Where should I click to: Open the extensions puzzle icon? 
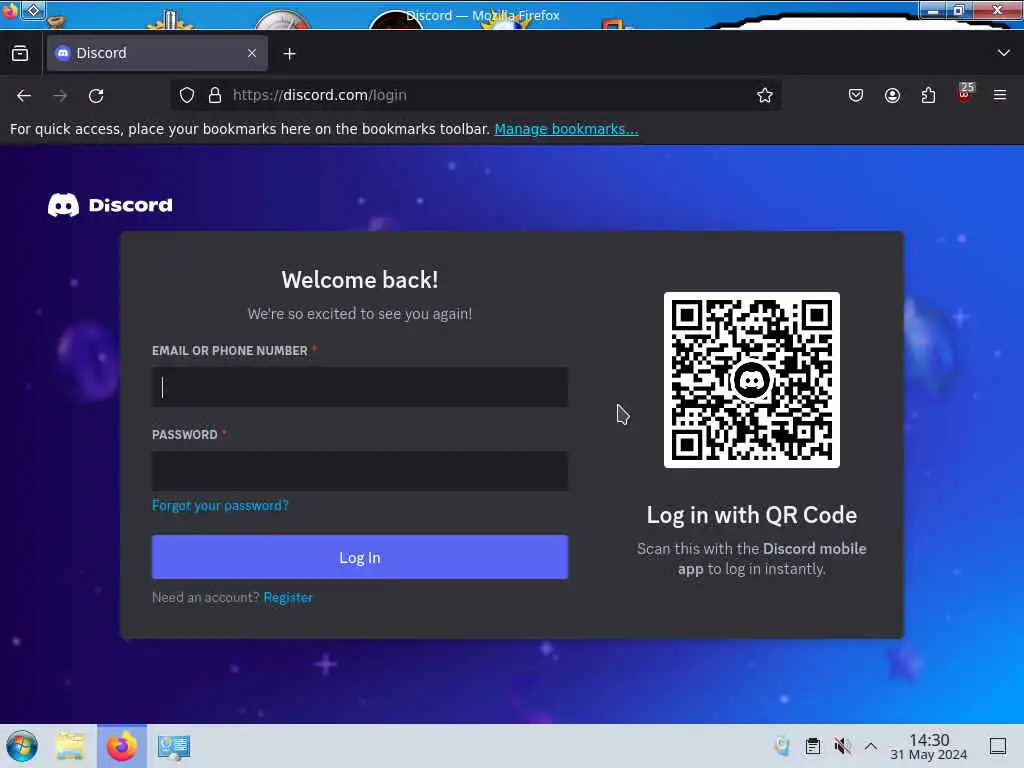tap(928, 95)
